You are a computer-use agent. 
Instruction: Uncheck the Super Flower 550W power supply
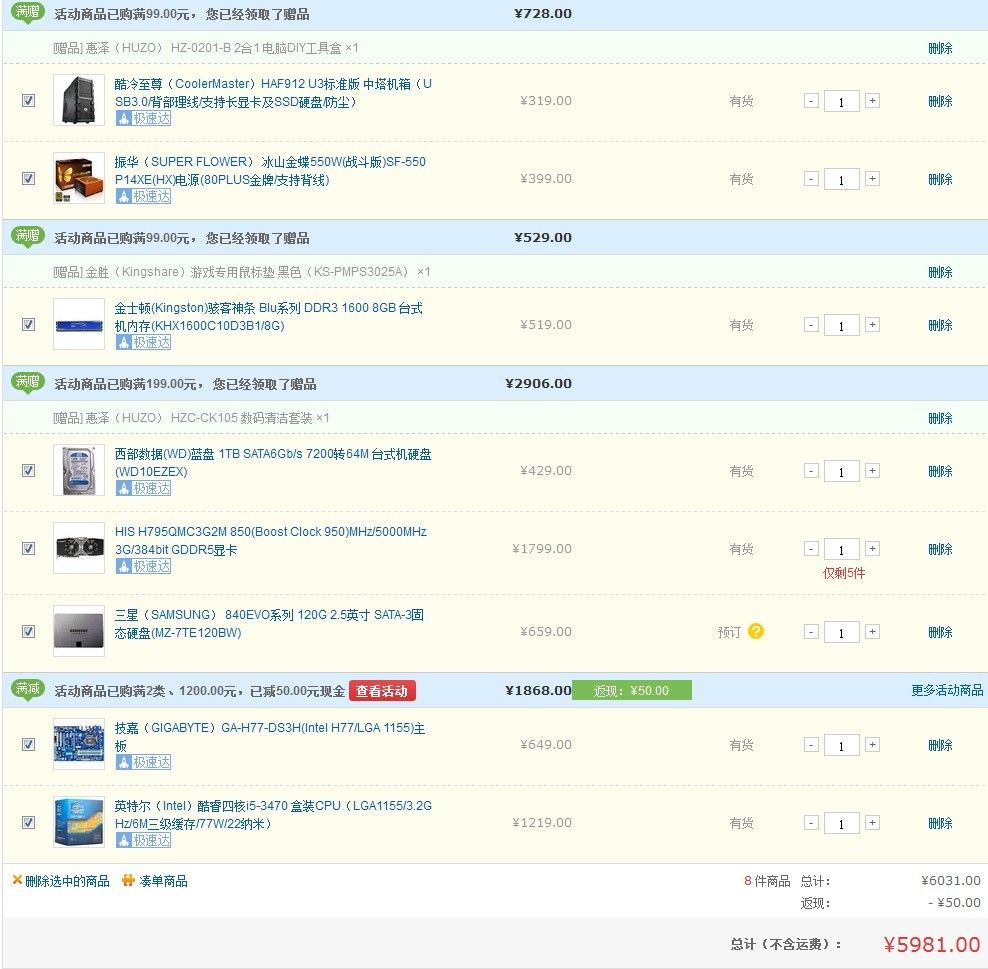28,179
